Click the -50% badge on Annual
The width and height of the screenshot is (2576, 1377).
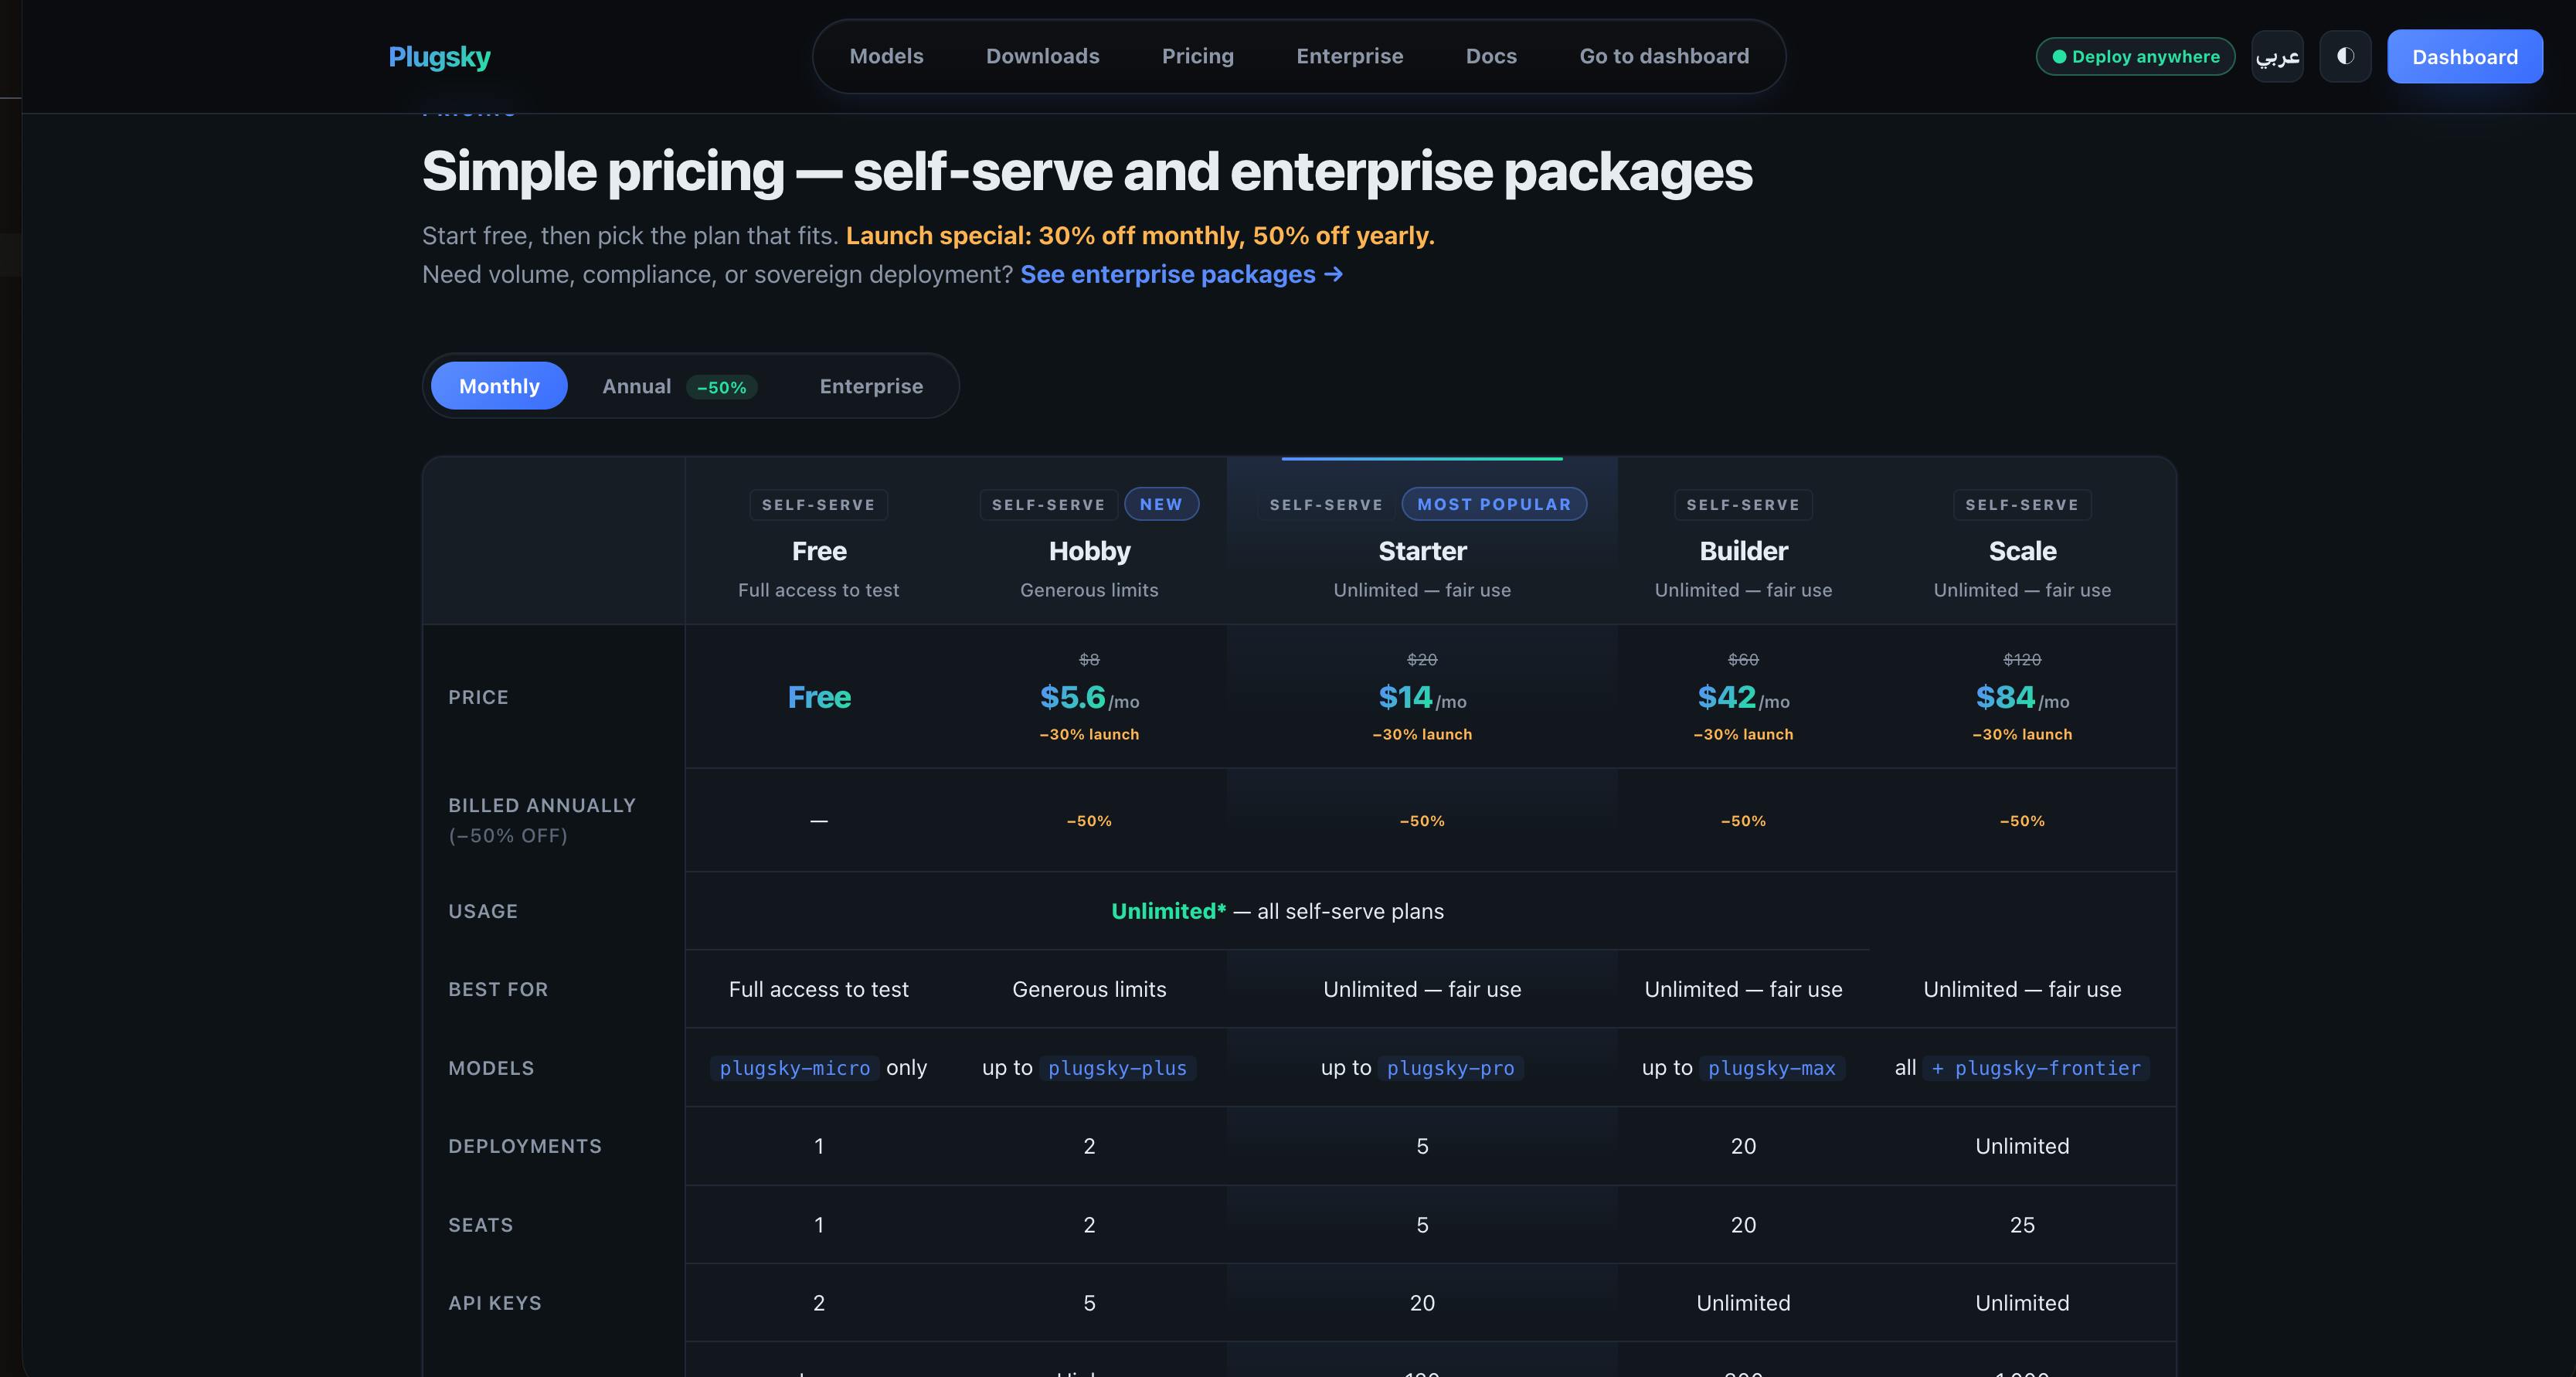tap(721, 387)
